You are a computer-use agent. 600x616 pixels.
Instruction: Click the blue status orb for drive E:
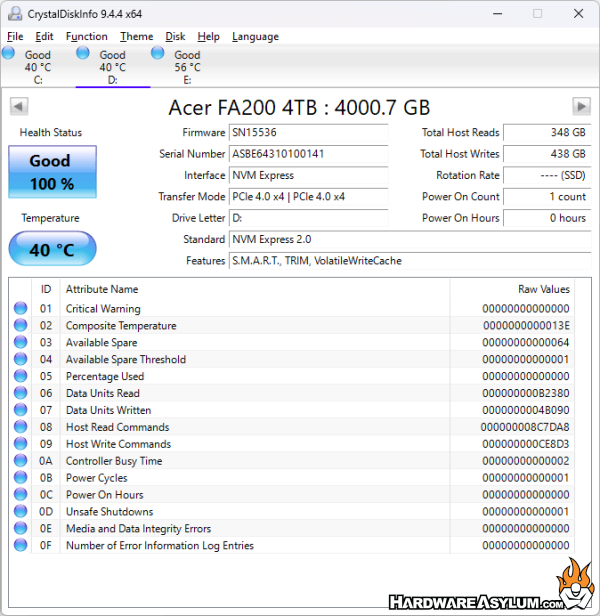click(158, 53)
